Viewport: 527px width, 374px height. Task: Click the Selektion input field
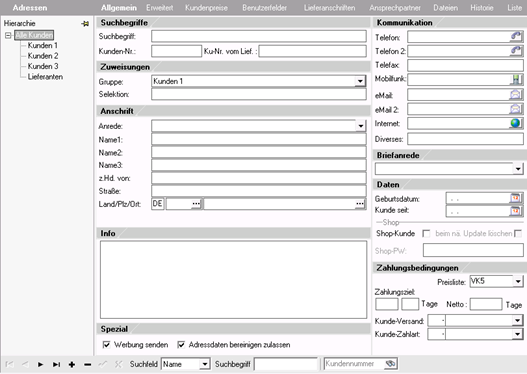(x=259, y=94)
